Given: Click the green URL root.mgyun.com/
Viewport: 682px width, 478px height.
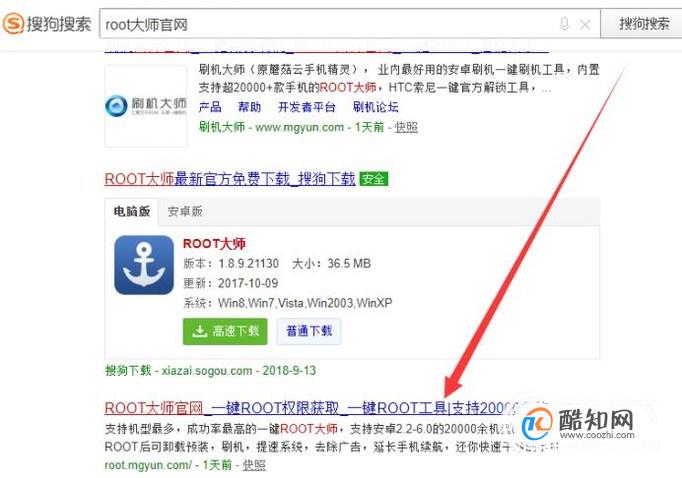Looking at the screenshot, I should click(148, 465).
